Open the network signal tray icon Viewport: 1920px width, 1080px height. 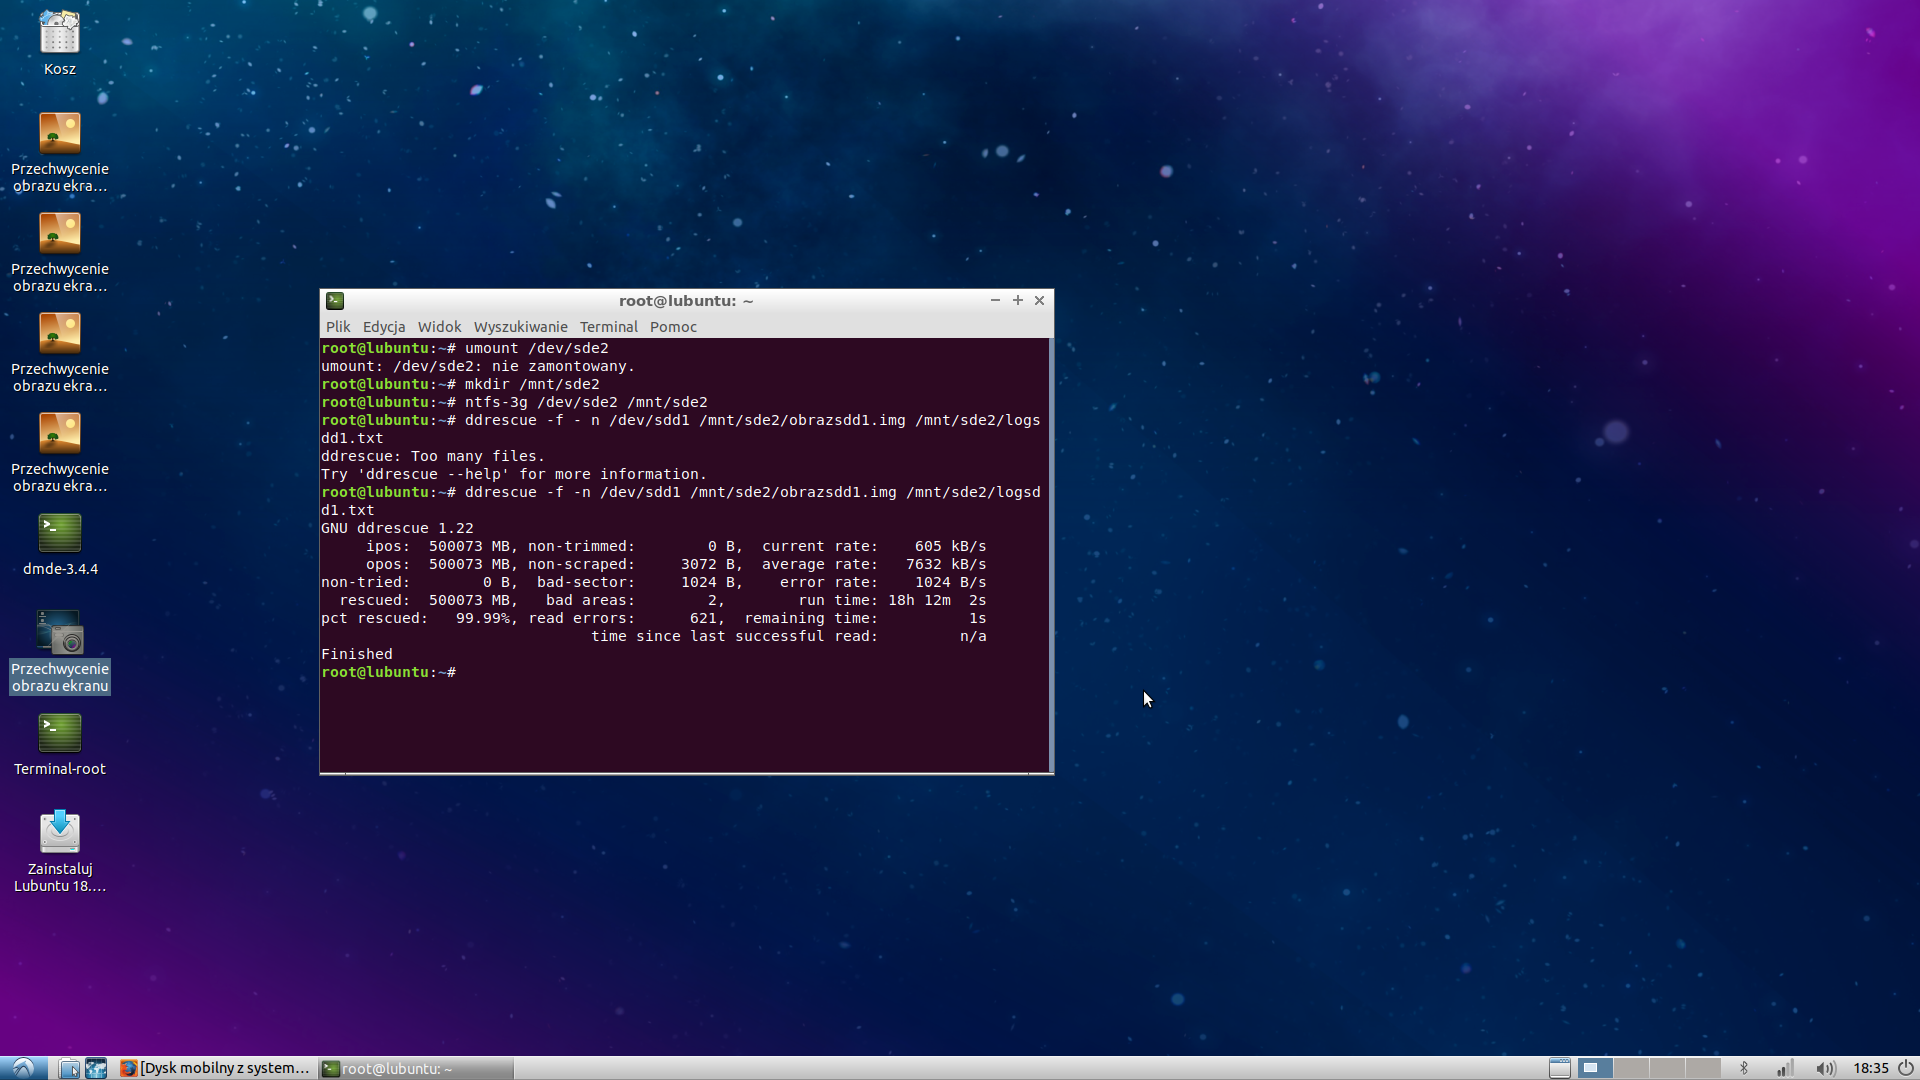tap(1785, 1068)
